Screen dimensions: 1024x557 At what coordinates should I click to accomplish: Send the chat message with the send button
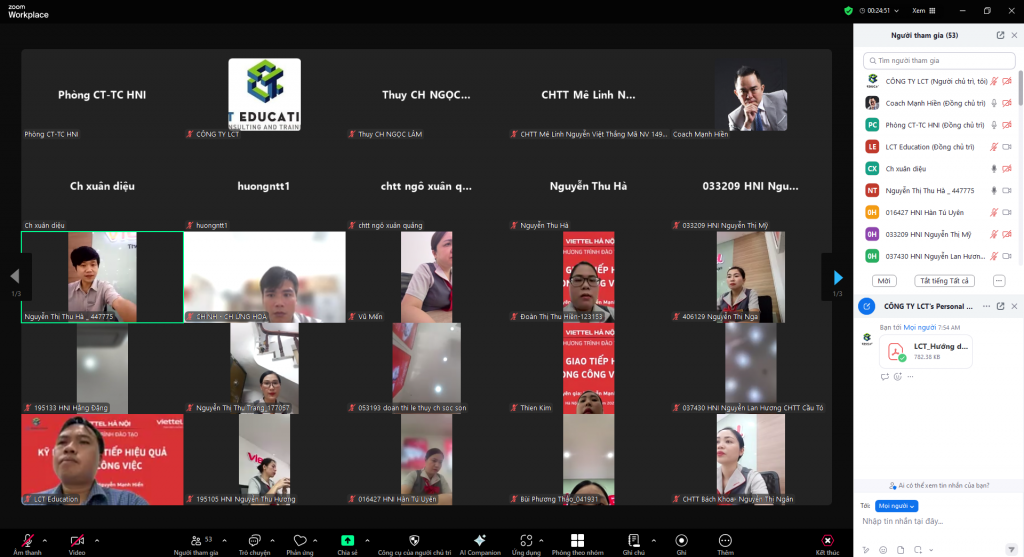[1011, 550]
